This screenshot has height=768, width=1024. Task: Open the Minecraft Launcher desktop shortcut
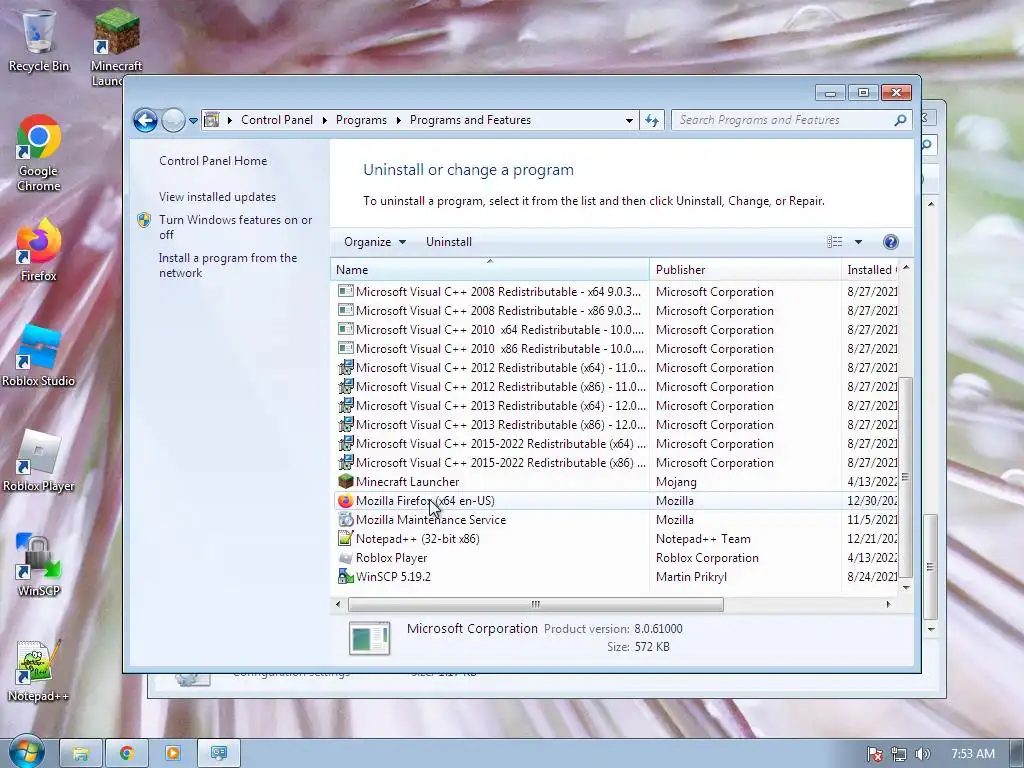coord(116,47)
